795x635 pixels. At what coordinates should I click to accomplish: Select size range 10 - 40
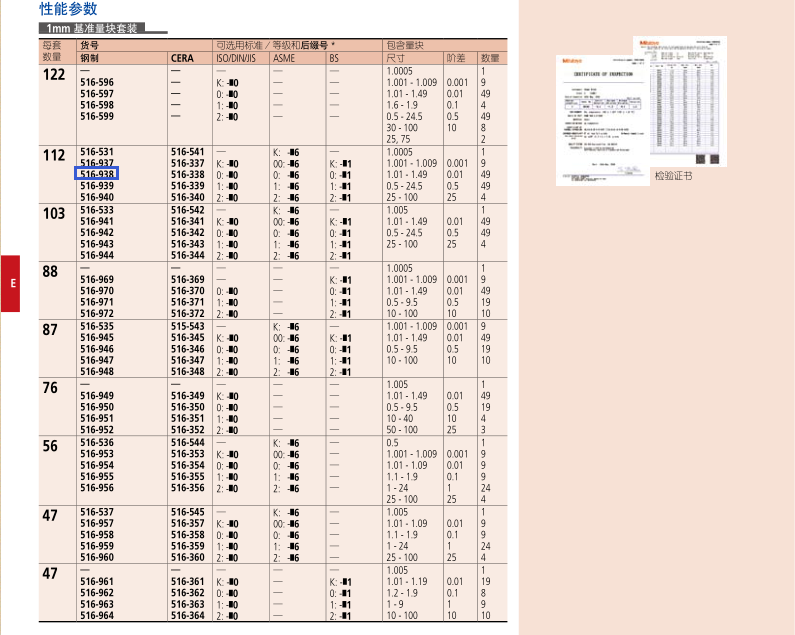point(400,418)
